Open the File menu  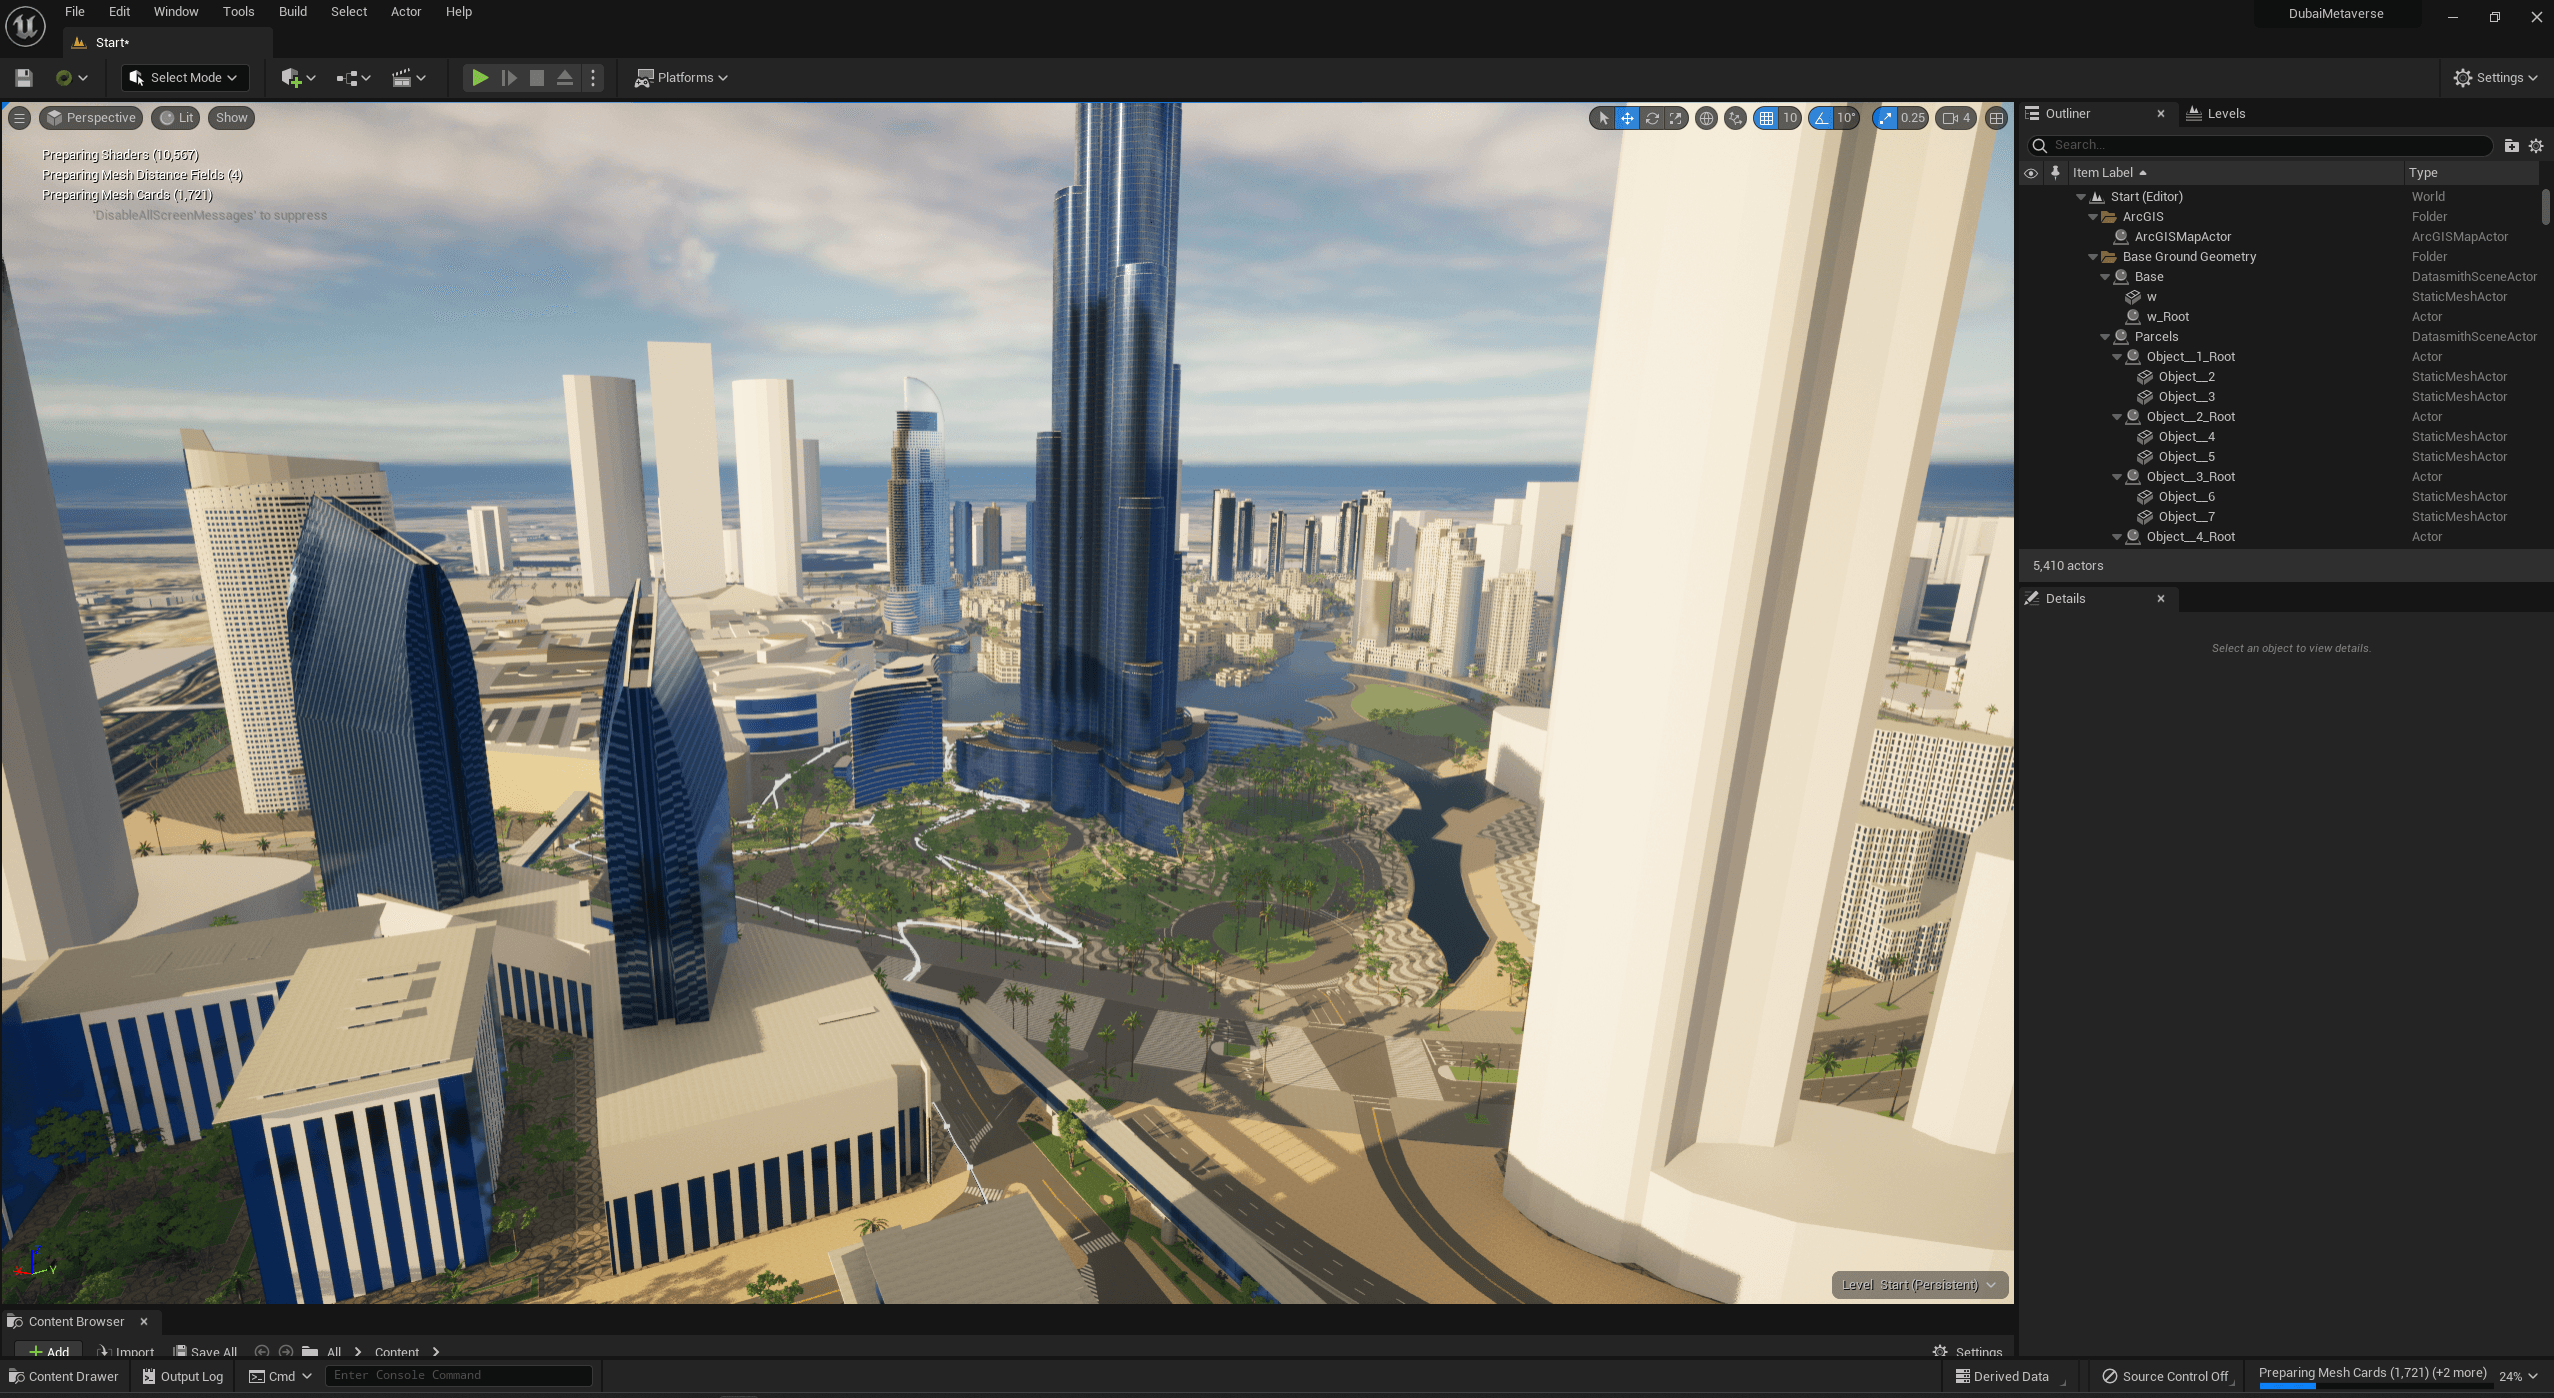(75, 12)
